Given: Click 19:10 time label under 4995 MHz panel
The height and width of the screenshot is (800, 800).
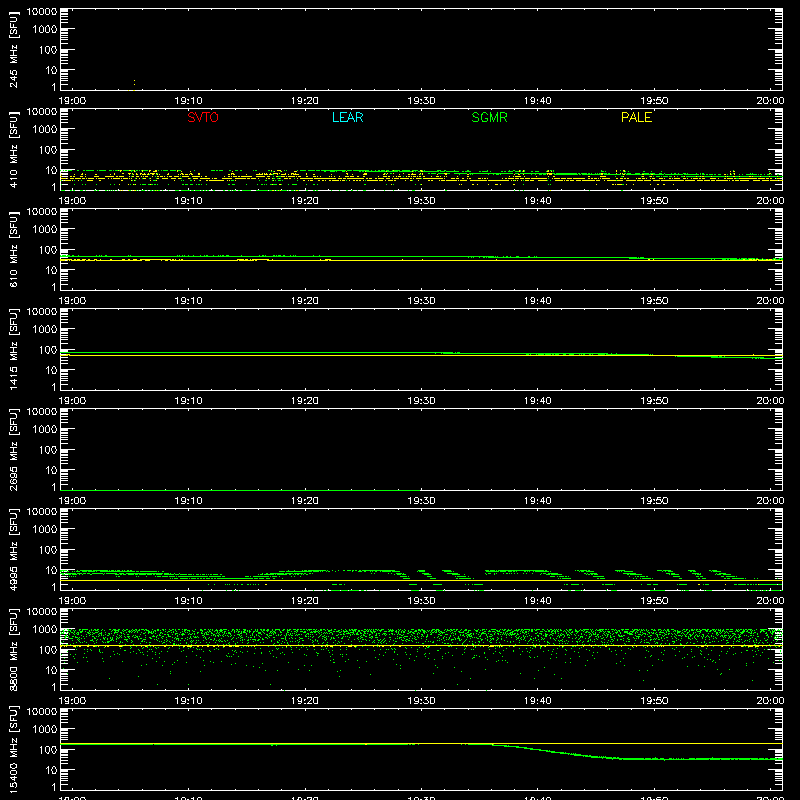Looking at the screenshot, I should [188, 601].
